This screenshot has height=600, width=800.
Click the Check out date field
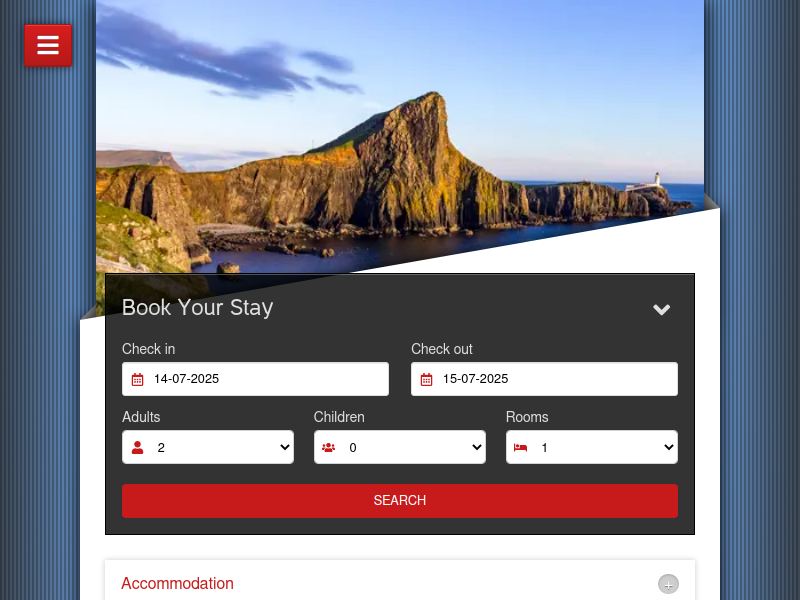point(544,379)
